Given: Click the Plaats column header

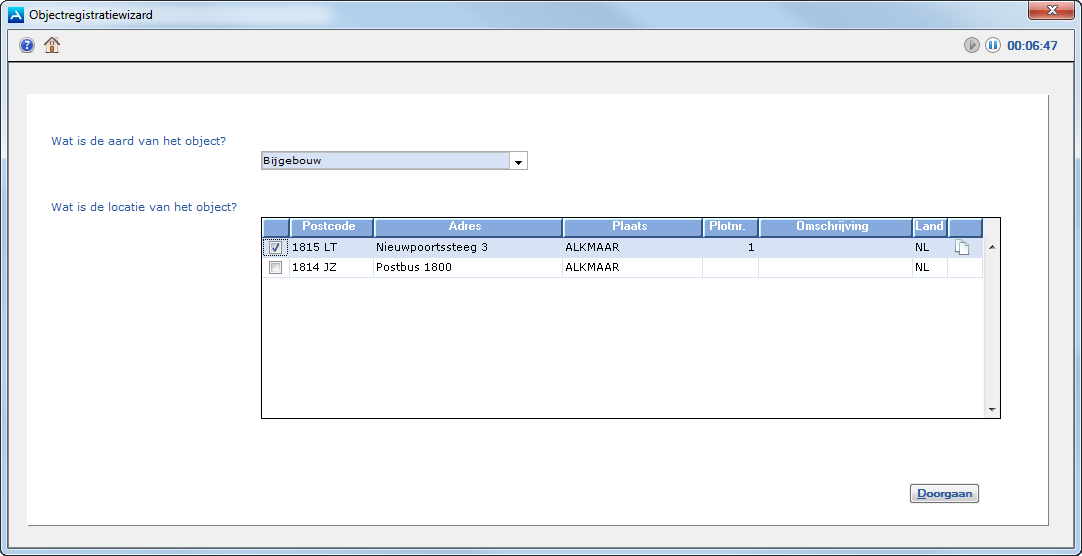Looking at the screenshot, I should point(631,227).
